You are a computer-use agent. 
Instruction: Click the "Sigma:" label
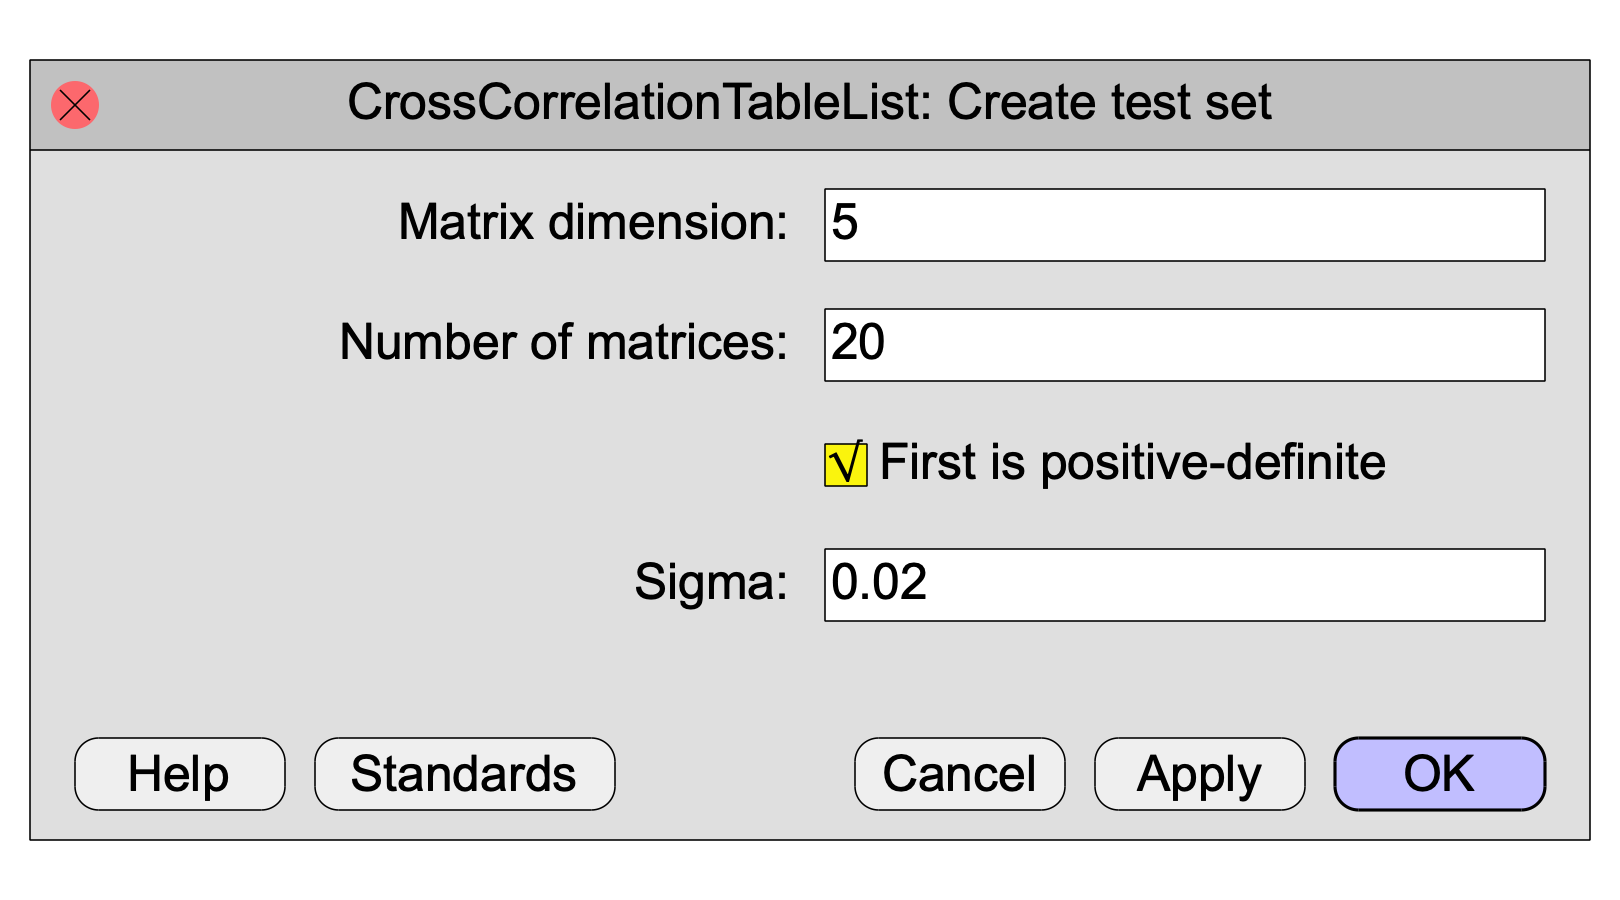(x=711, y=582)
